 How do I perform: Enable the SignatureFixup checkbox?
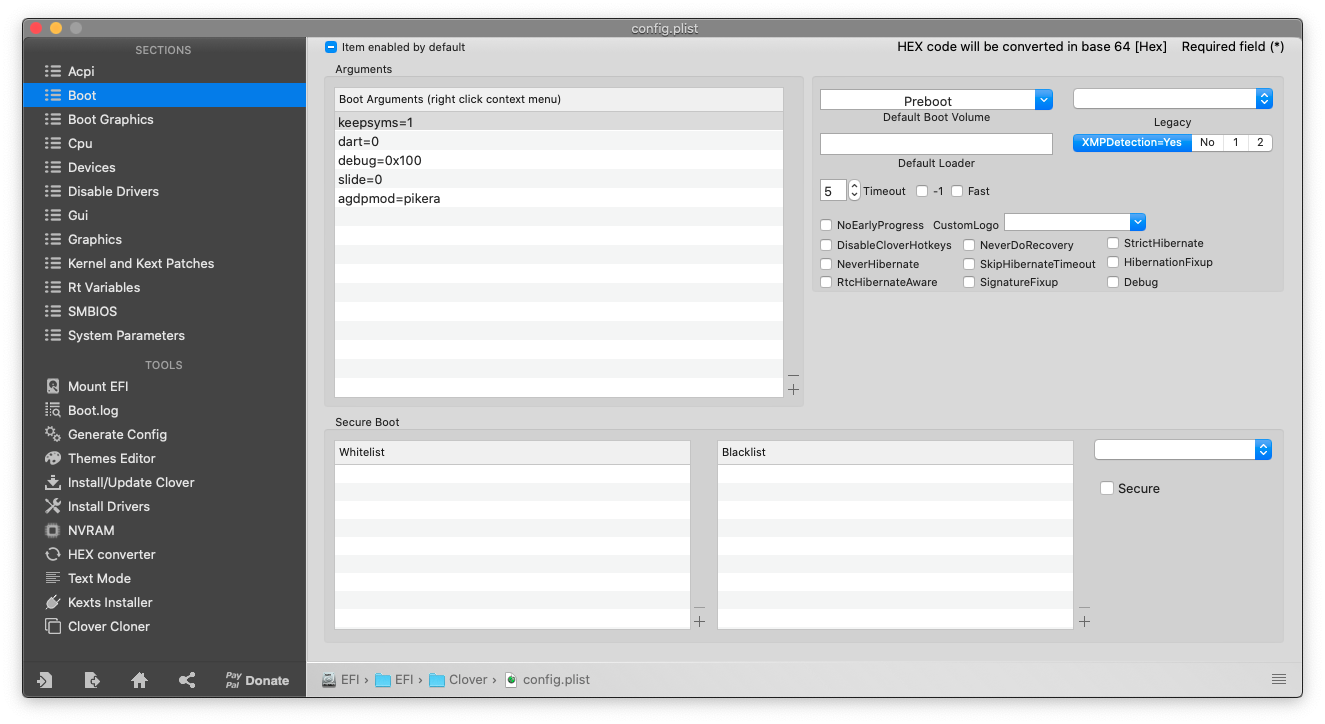(969, 282)
